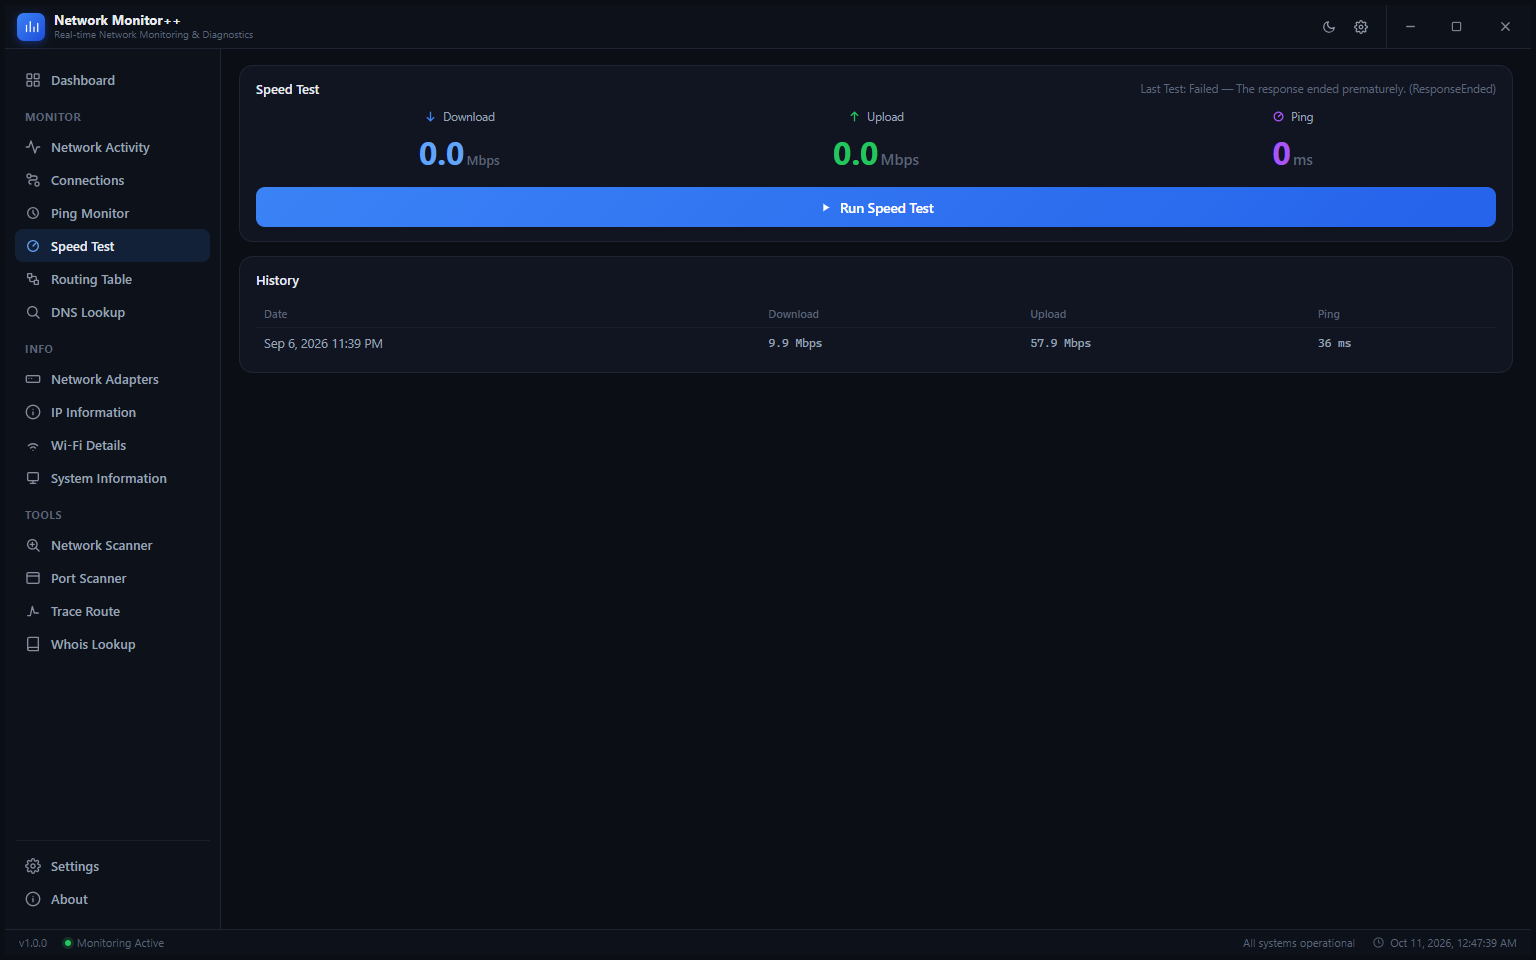Click All systems operational status text
Screen dimensions: 1536x960
[x=1298, y=943]
